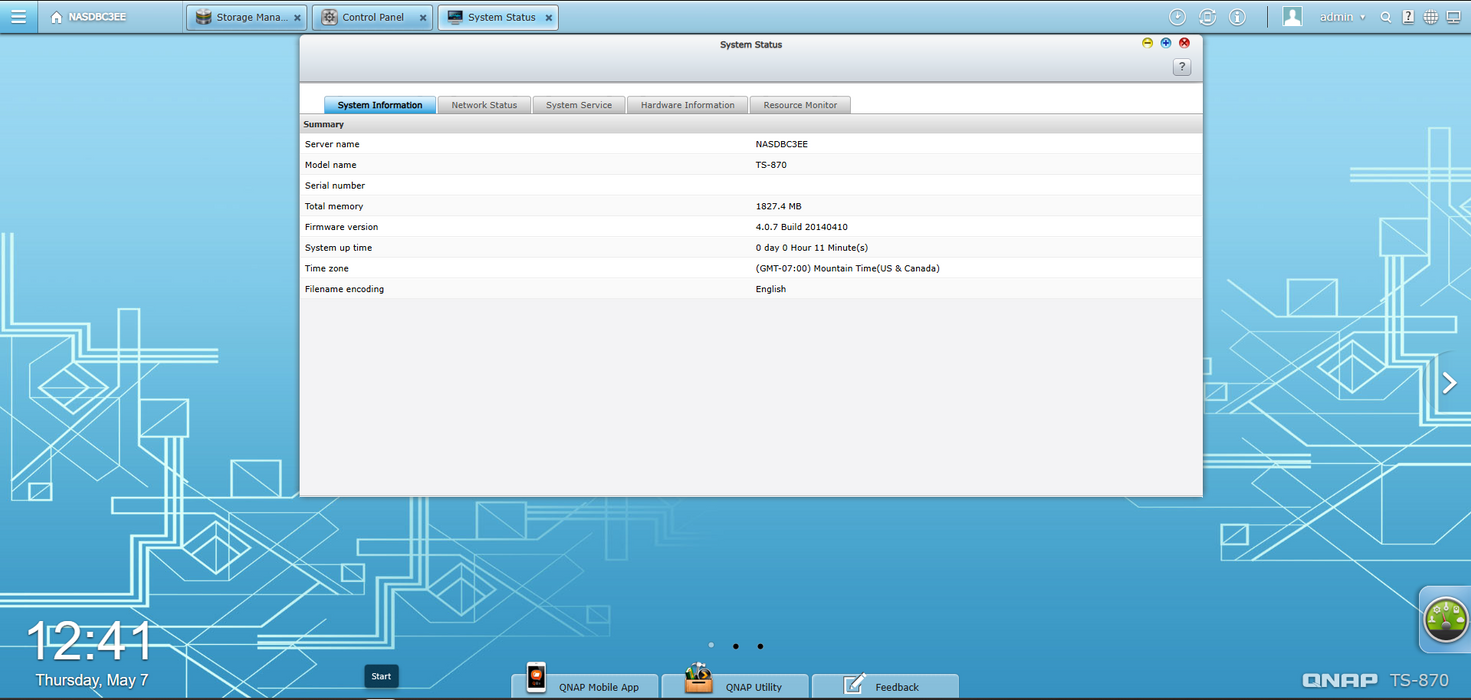
Task: Open the Feedback link
Action: tap(885, 686)
